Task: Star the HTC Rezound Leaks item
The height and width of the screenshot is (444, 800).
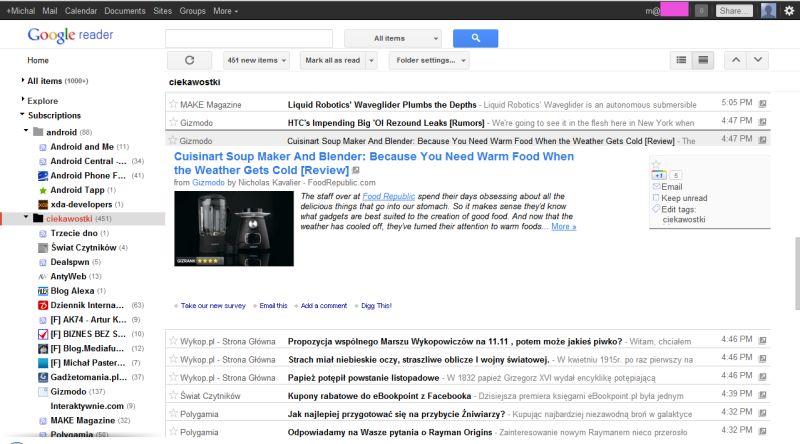Action: coord(173,122)
